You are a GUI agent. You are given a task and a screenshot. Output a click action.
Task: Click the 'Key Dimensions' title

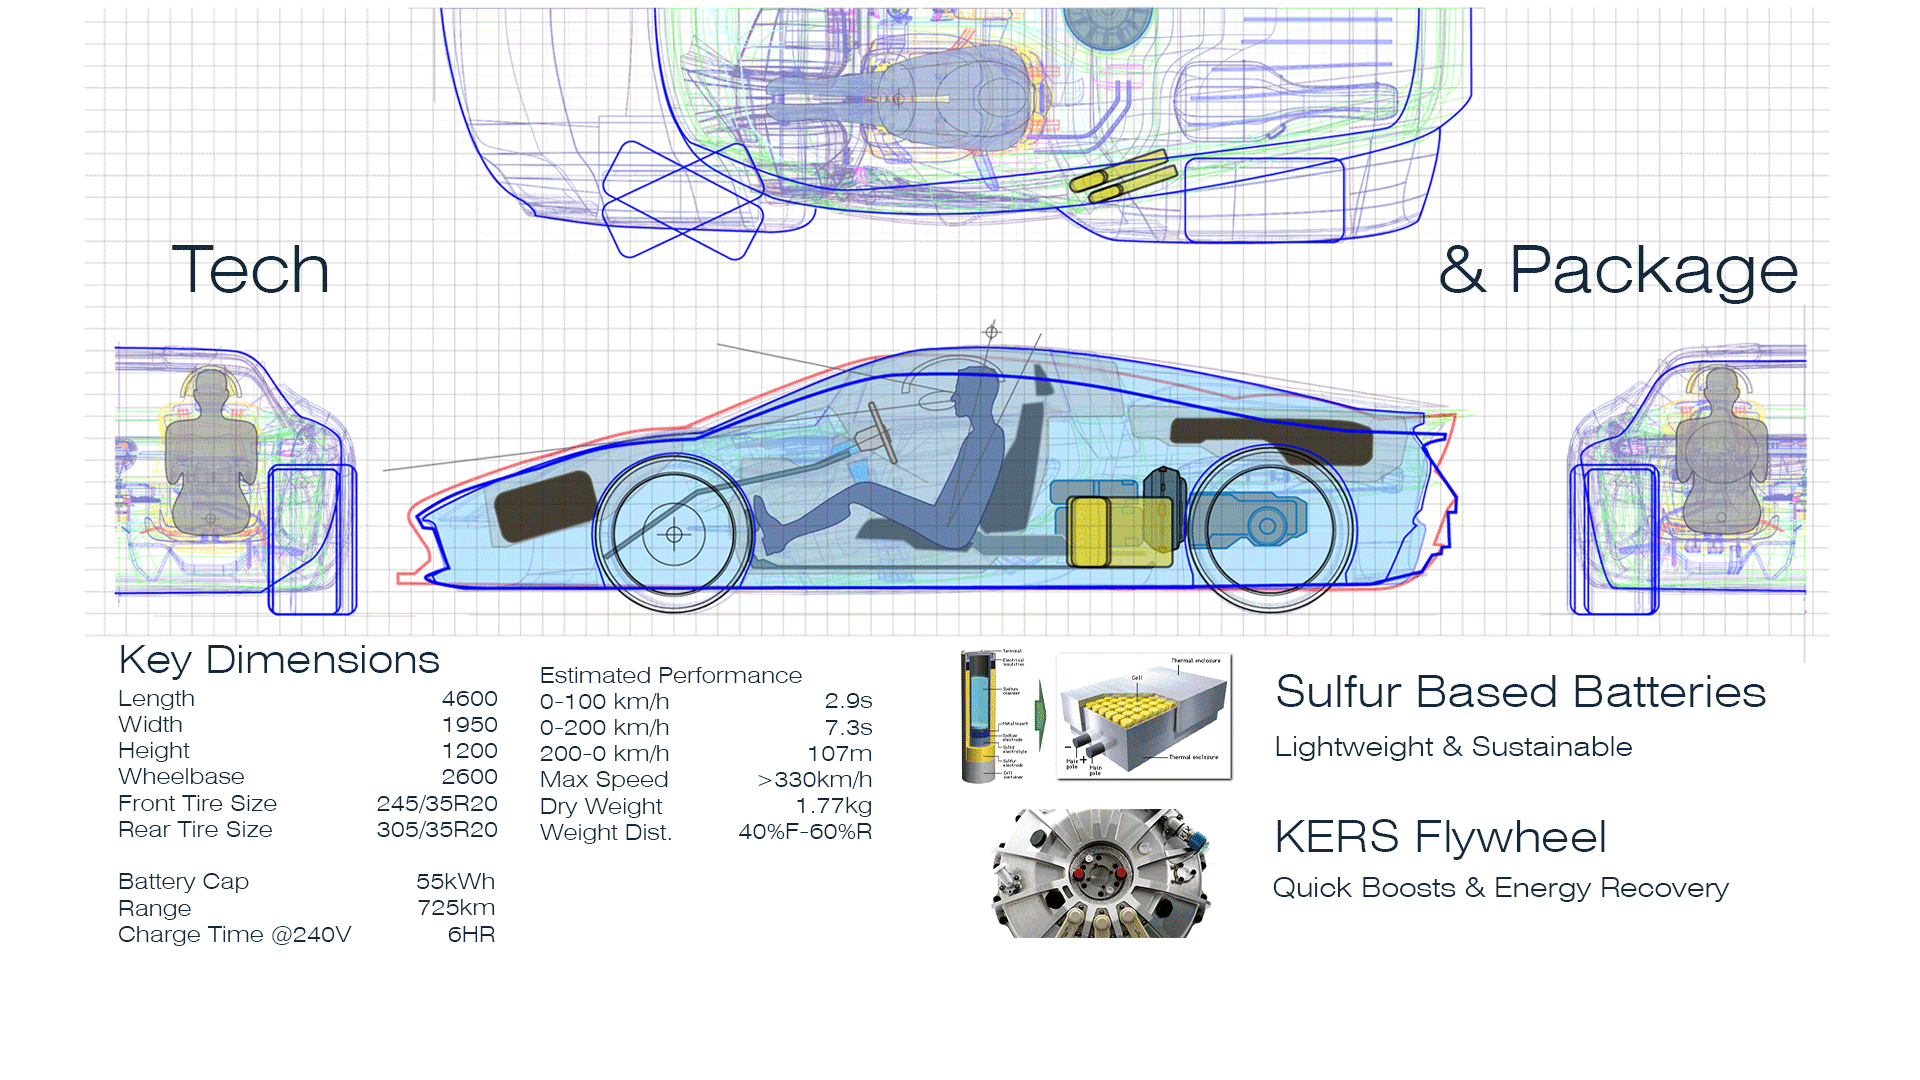click(279, 660)
